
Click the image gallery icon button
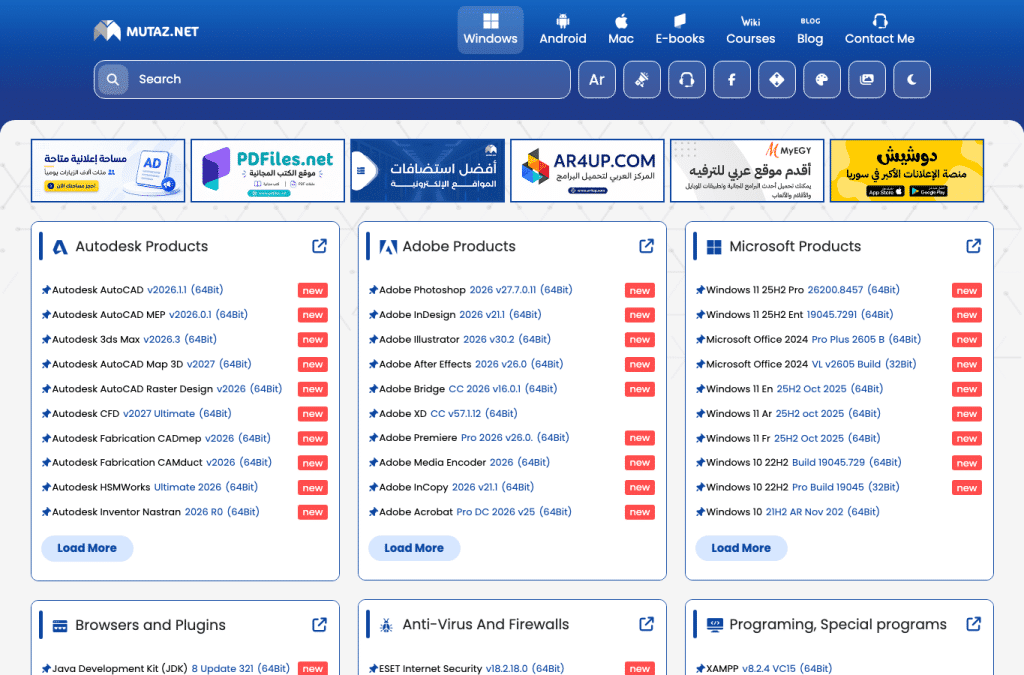867,80
